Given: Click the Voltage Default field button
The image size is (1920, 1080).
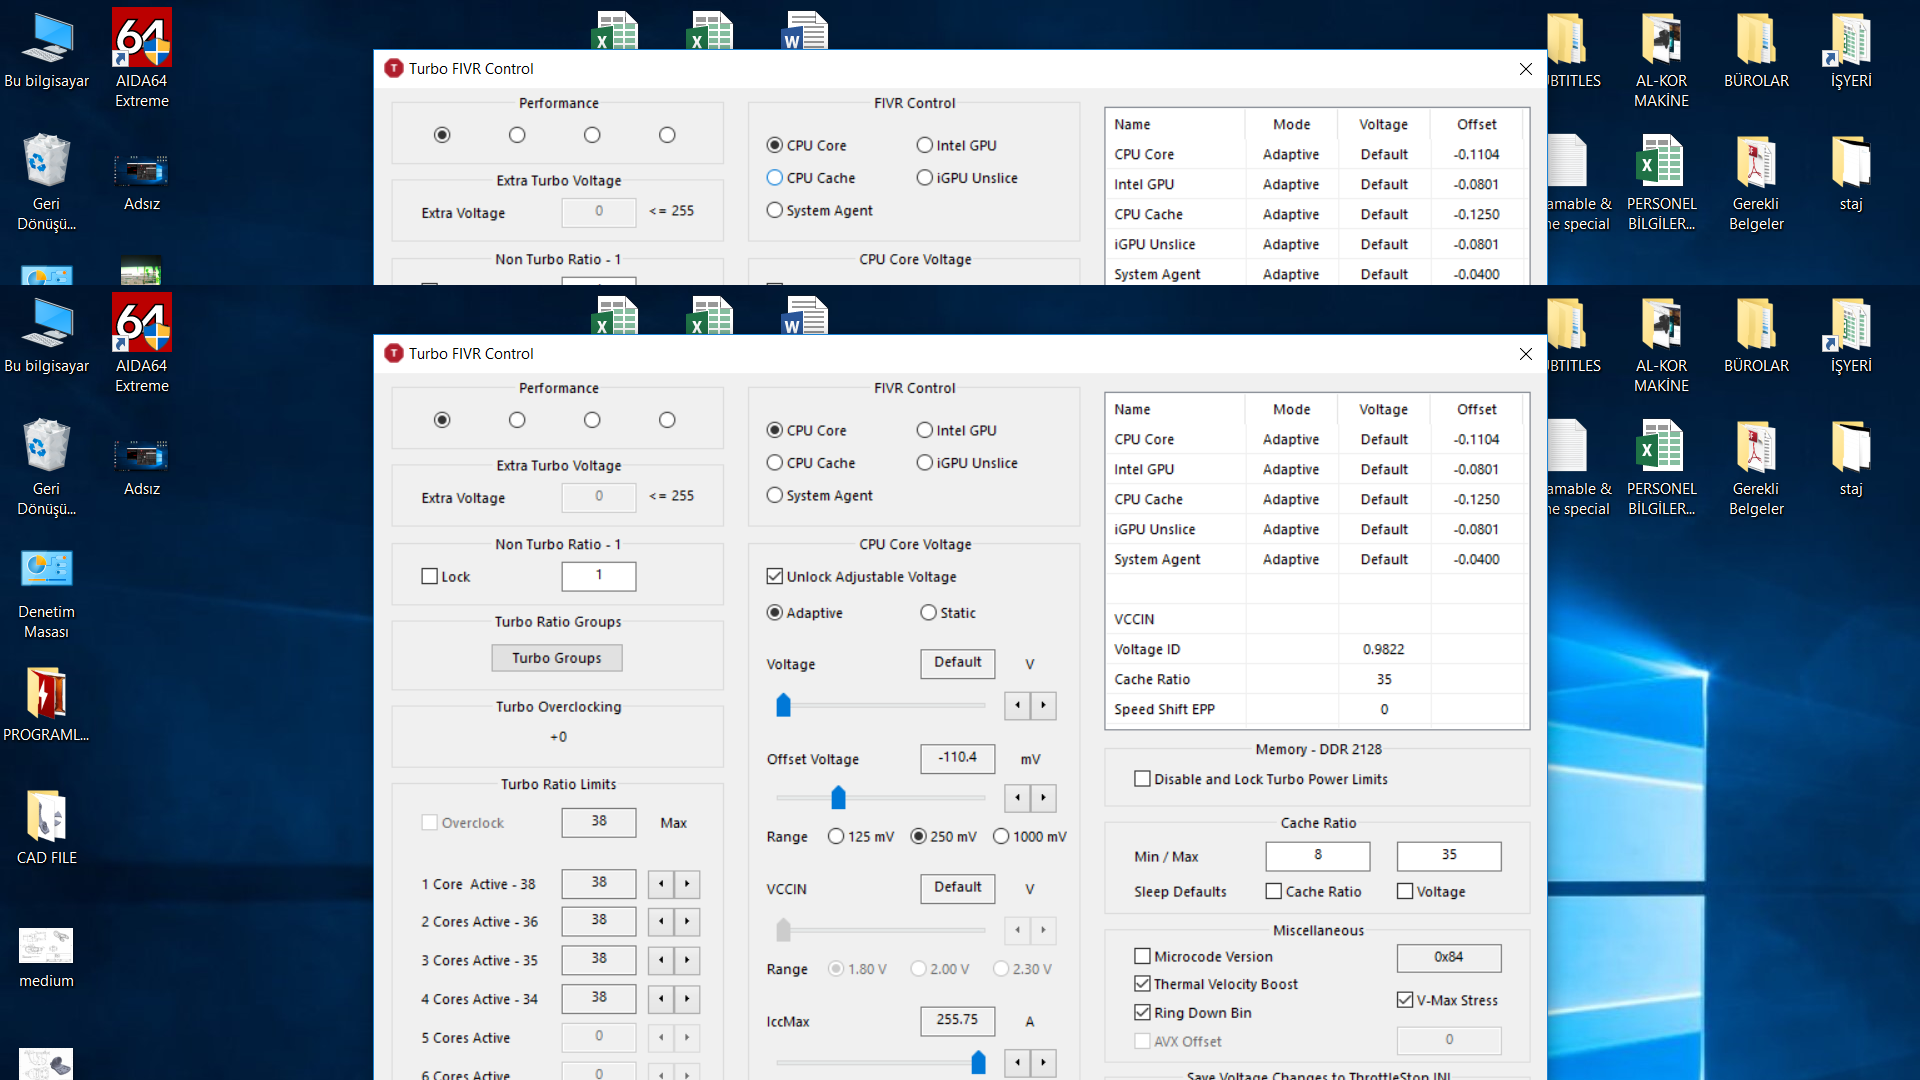Looking at the screenshot, I should (957, 663).
